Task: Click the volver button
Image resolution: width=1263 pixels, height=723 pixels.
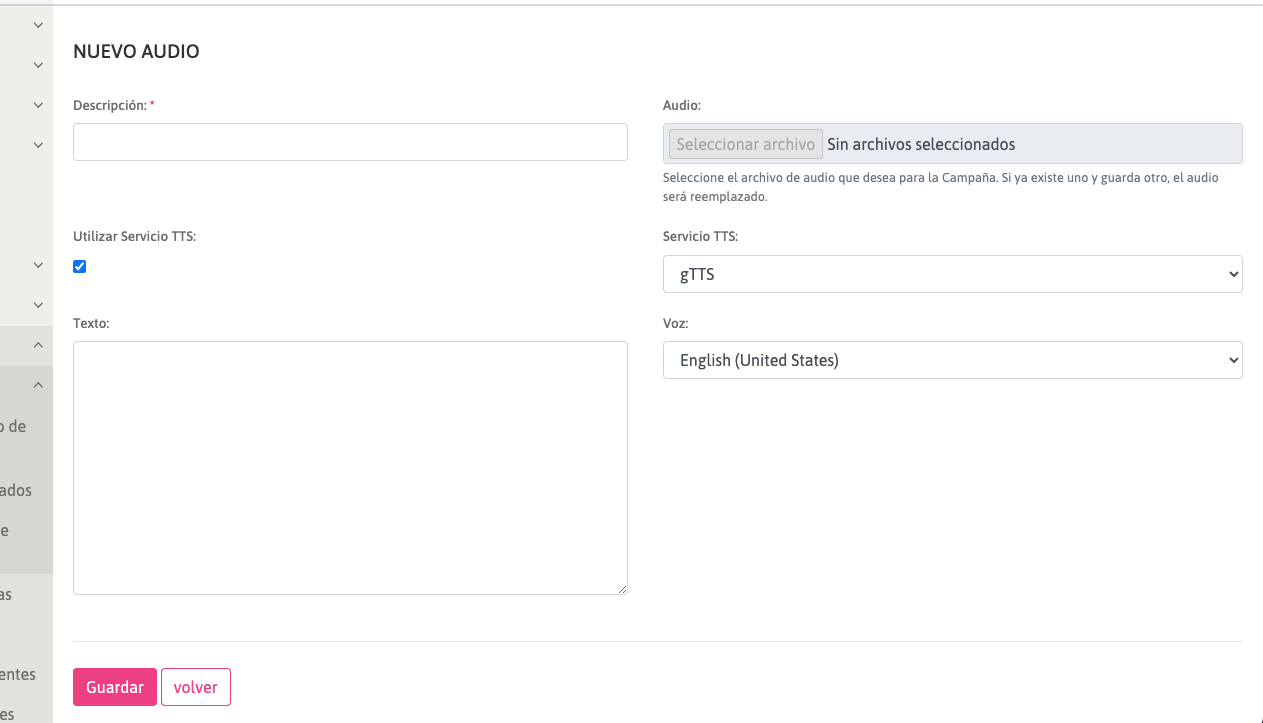Action: tap(196, 687)
